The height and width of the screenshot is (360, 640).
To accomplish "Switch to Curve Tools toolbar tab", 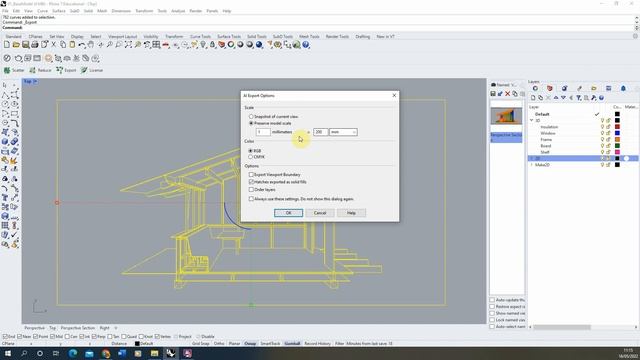I will [x=200, y=37].
